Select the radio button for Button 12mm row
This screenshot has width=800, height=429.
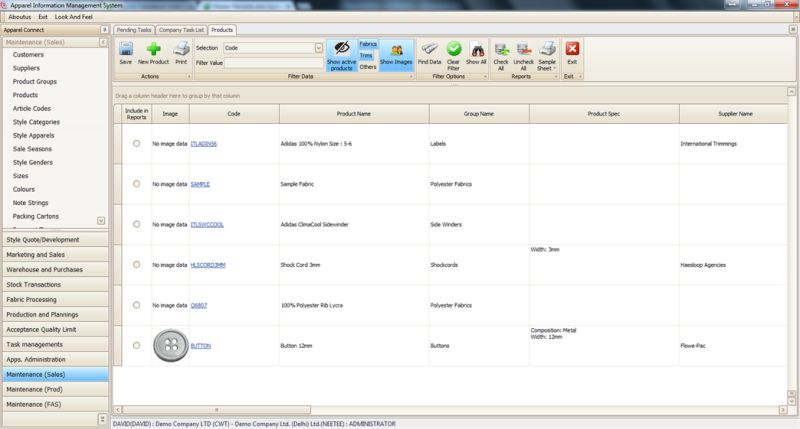coord(136,345)
